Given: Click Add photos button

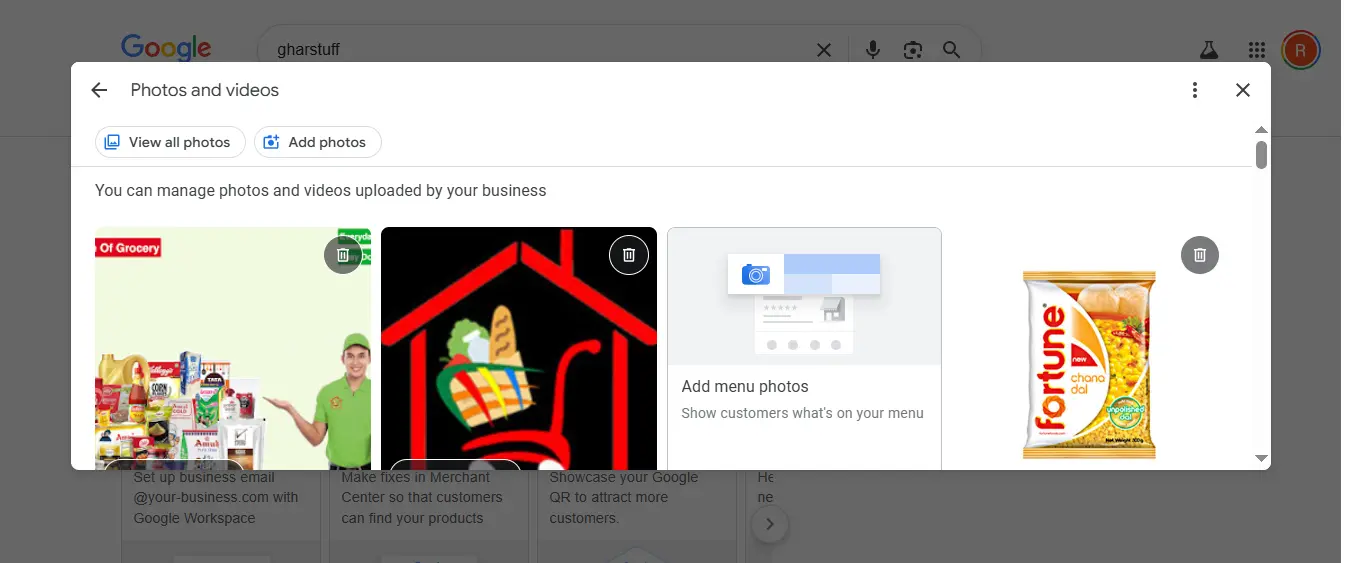Looking at the screenshot, I should click(318, 142).
